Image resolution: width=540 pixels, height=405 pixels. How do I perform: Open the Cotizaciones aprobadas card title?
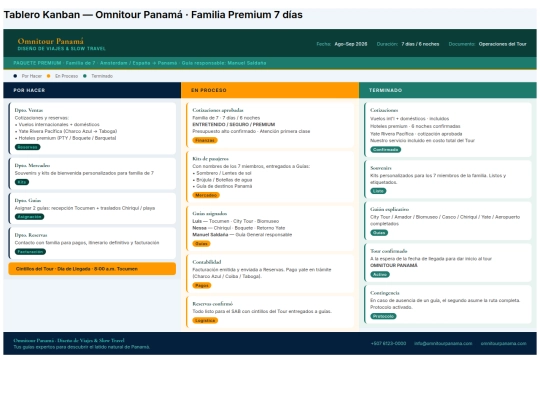pyautogui.click(x=218, y=110)
